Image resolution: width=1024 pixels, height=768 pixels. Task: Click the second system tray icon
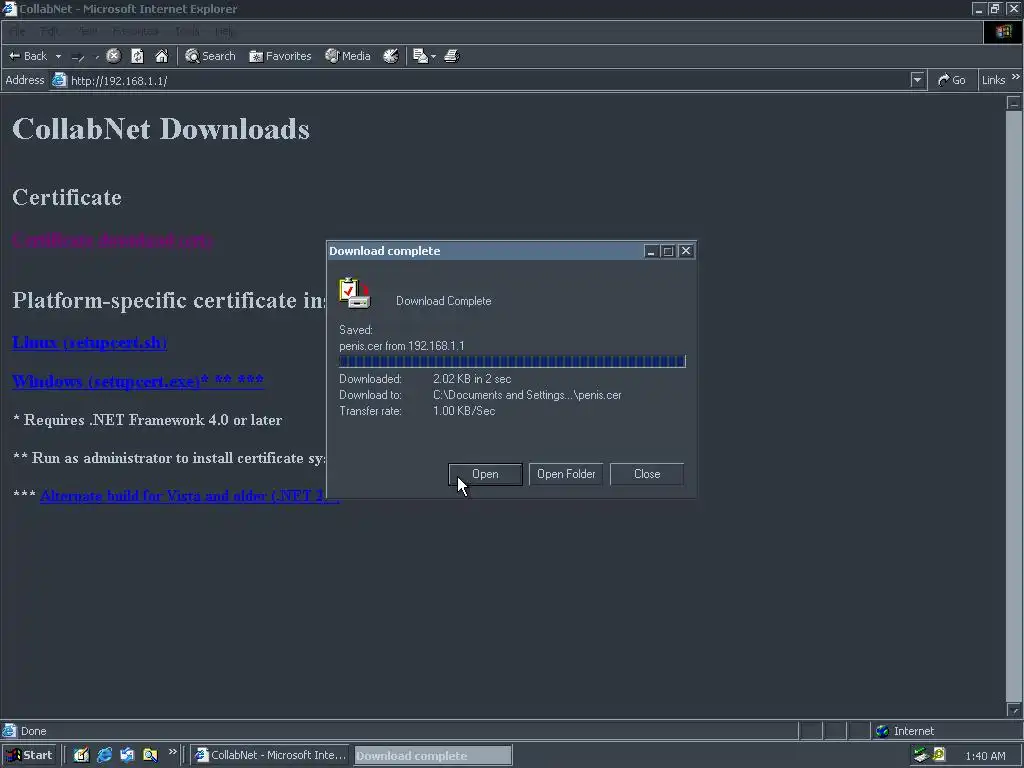tap(939, 755)
